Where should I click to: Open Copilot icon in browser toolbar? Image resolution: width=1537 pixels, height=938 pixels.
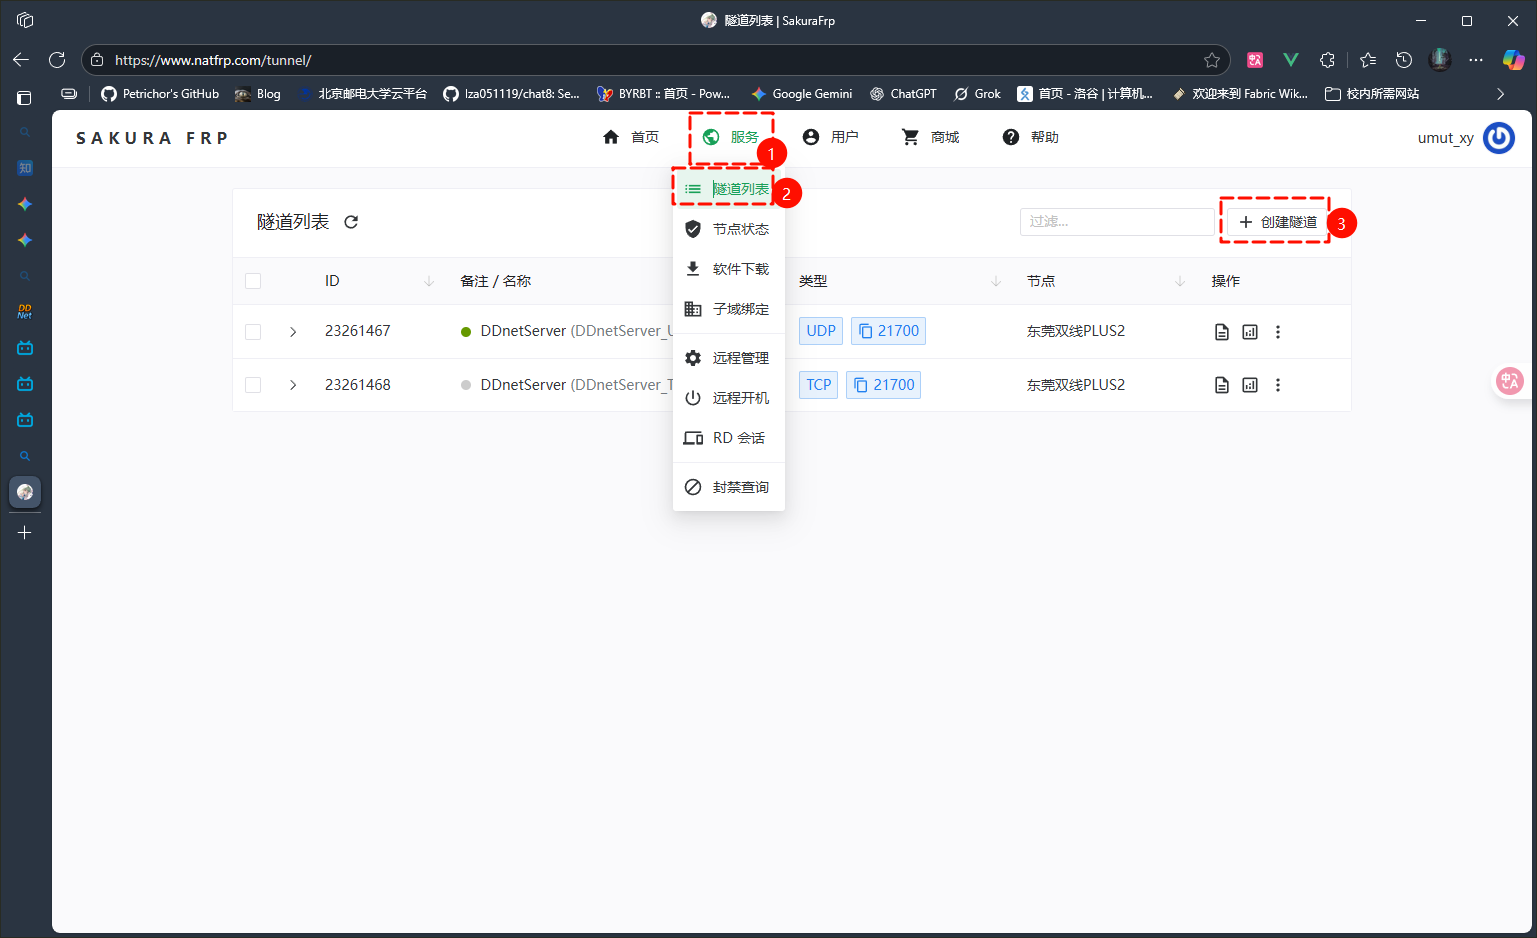point(1513,60)
